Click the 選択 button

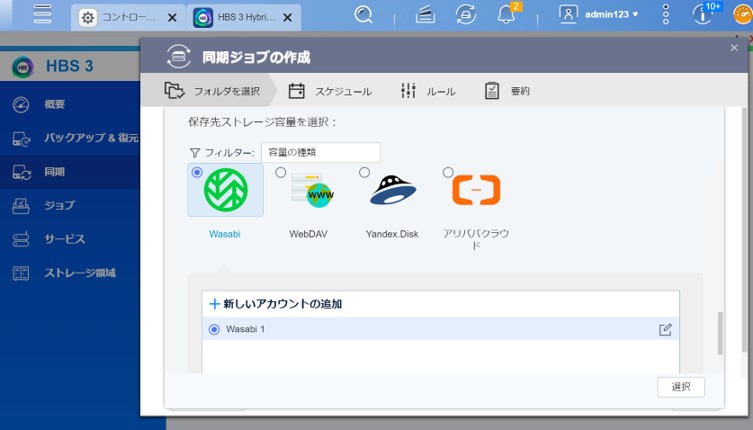pos(681,387)
